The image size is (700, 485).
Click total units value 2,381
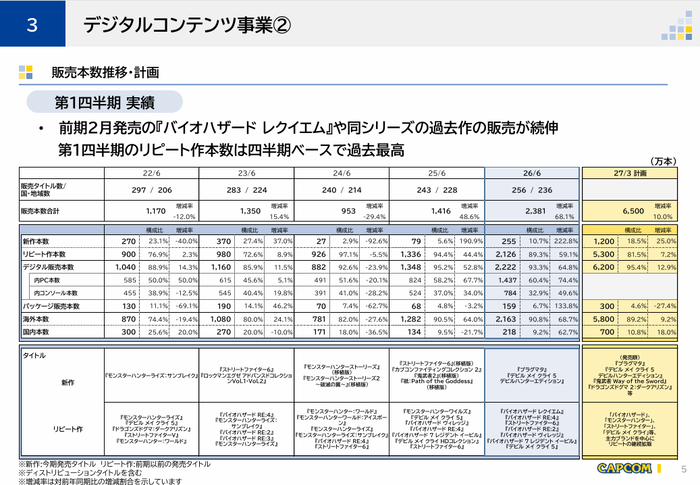click(535, 211)
